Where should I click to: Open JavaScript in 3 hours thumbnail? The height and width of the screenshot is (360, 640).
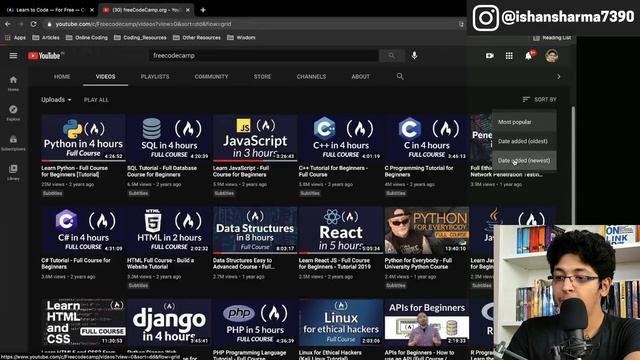tap(255, 138)
